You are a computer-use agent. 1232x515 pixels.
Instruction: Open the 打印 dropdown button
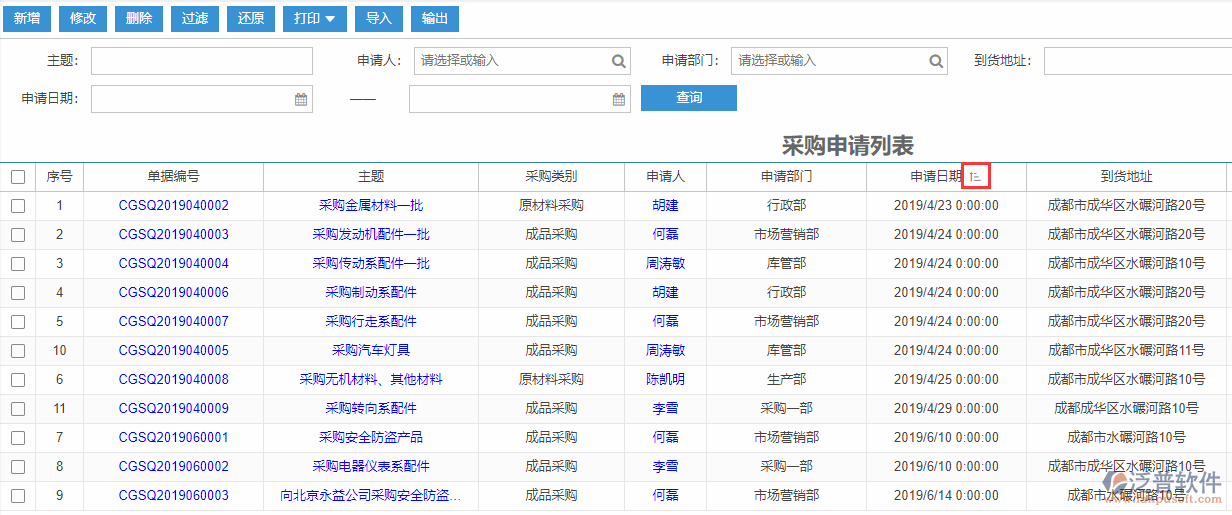click(315, 18)
